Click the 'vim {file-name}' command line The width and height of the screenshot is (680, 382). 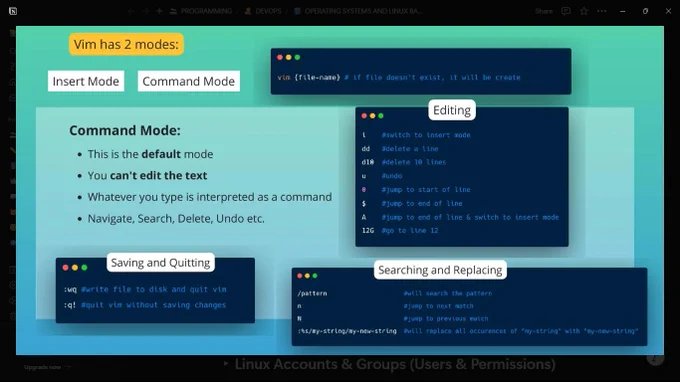(x=399, y=78)
